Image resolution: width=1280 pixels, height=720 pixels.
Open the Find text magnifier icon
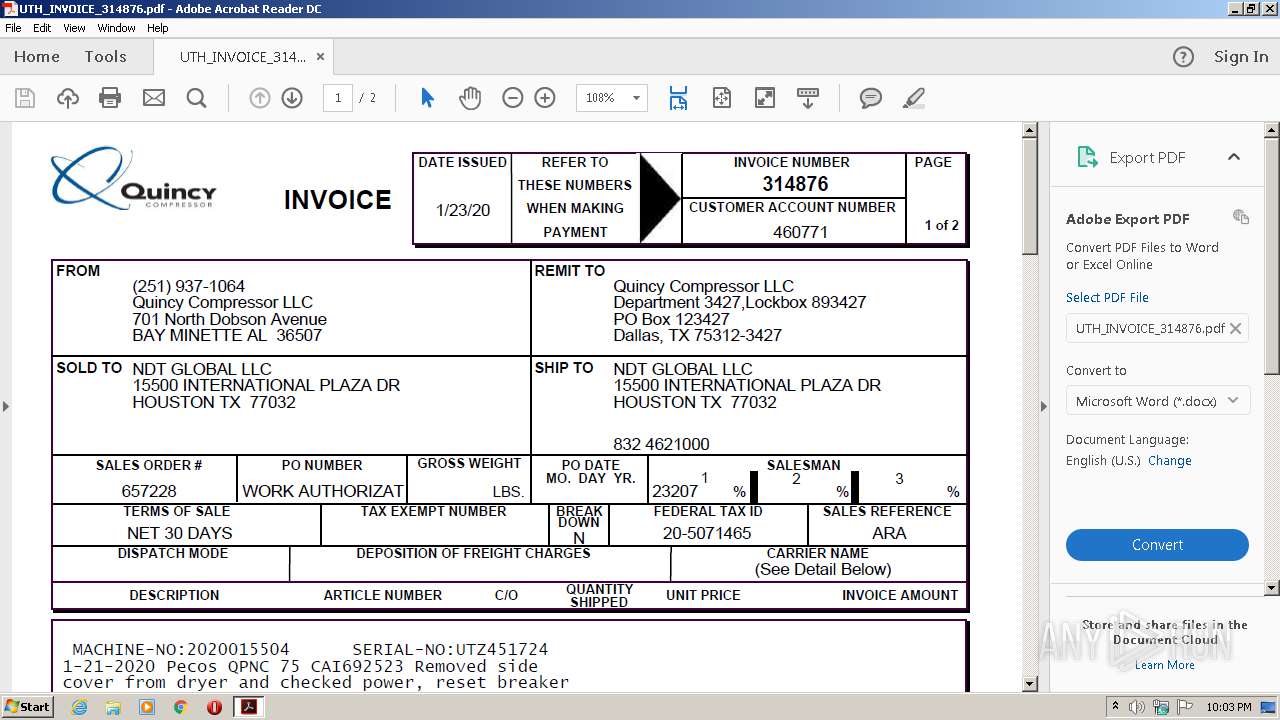(197, 98)
